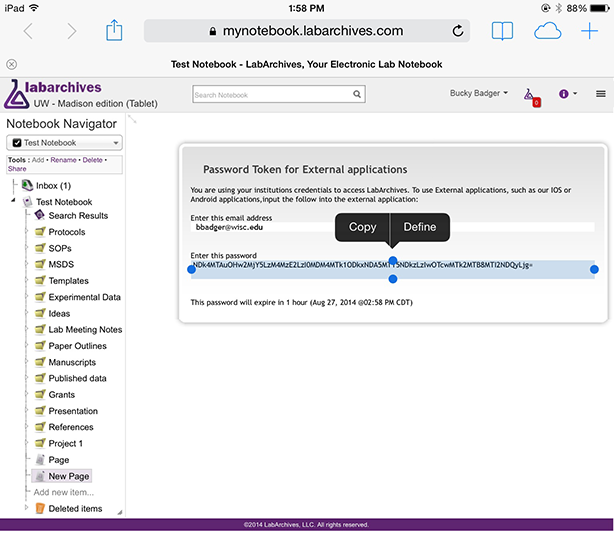This screenshot has width=614, height=538.
Task: Tap Define in the selection popup
Action: 420,227
